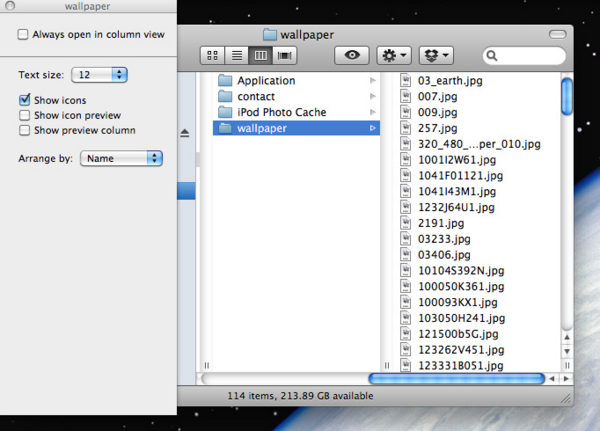Image resolution: width=600 pixels, height=431 pixels.
Task: Open the Arrange by dropdown
Action: [121, 158]
